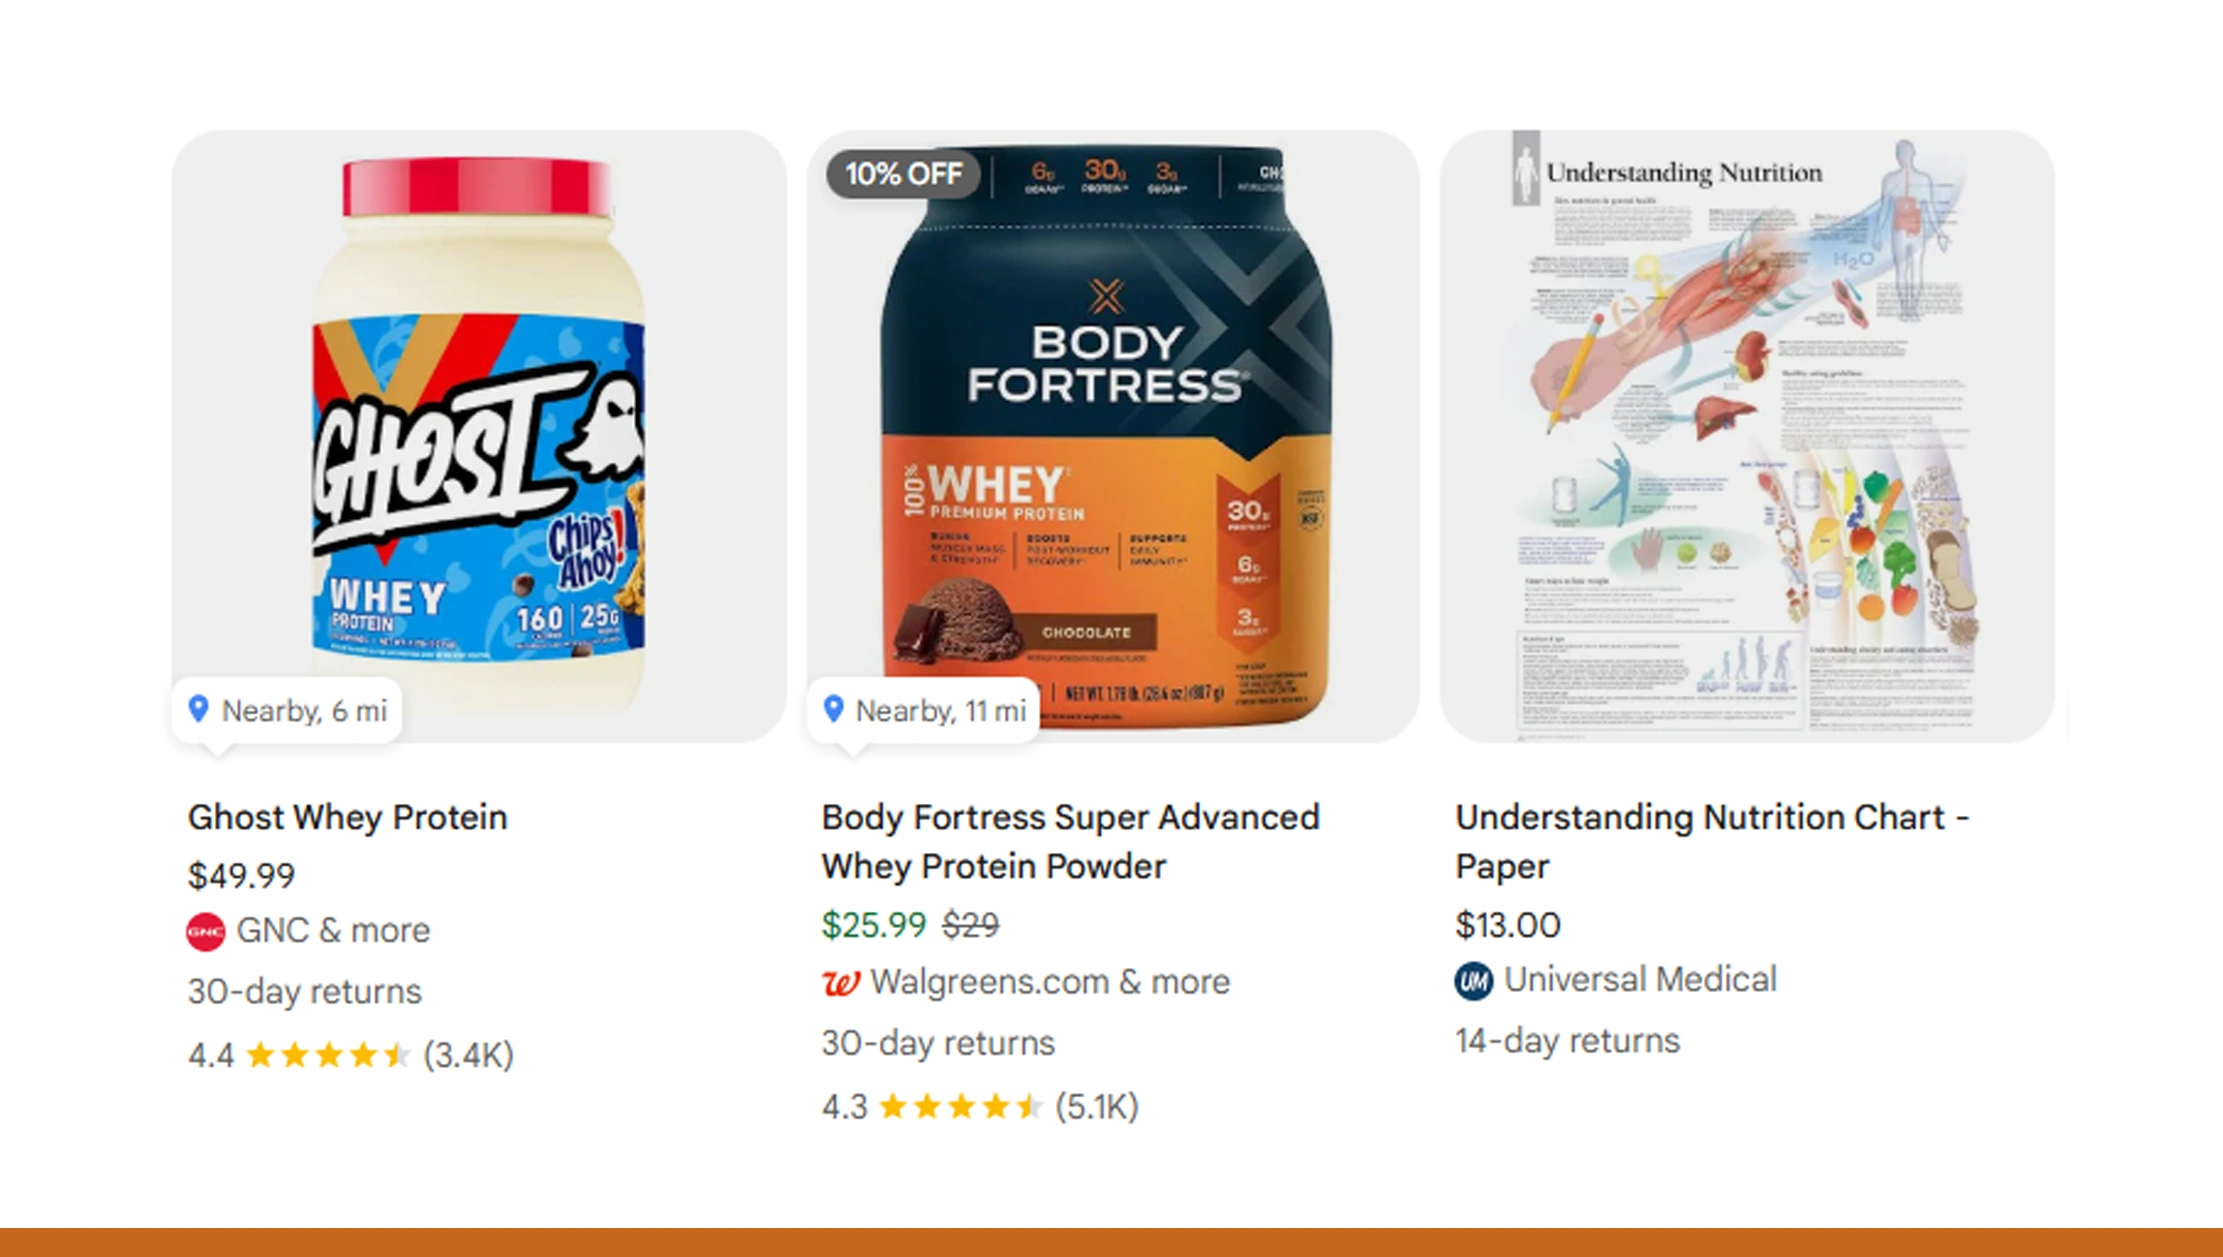Open Body Fortress Super Advanced Whey link
2223x1257 pixels.
[x=1070, y=841]
